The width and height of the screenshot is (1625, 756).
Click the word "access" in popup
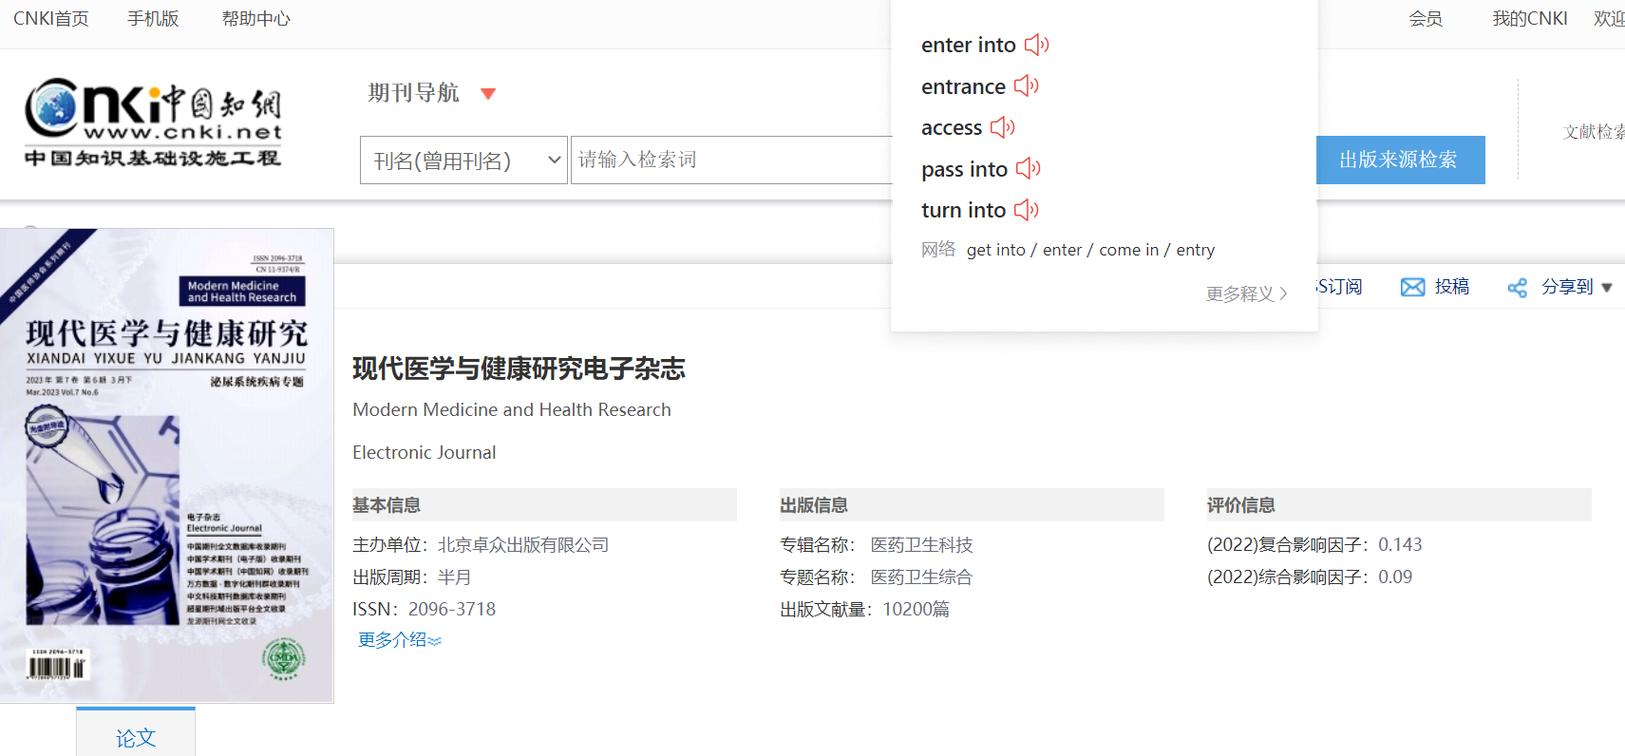click(x=951, y=128)
